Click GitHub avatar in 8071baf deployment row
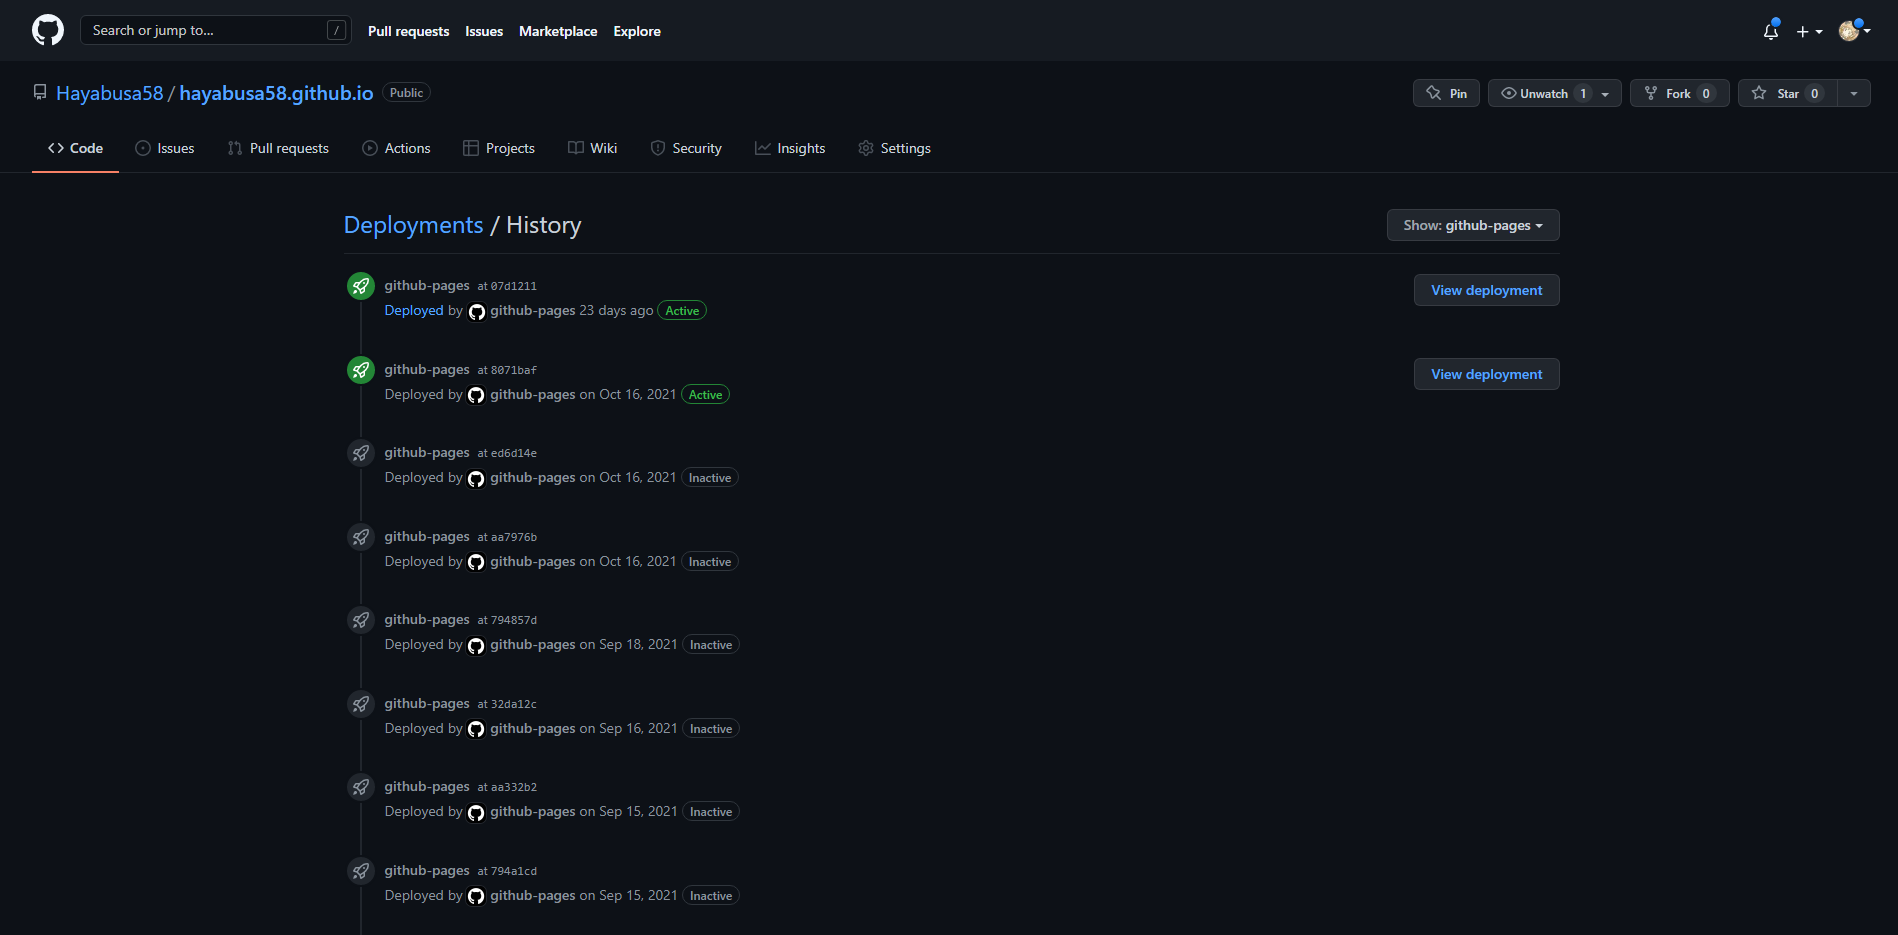The height and width of the screenshot is (935, 1898). coord(477,395)
